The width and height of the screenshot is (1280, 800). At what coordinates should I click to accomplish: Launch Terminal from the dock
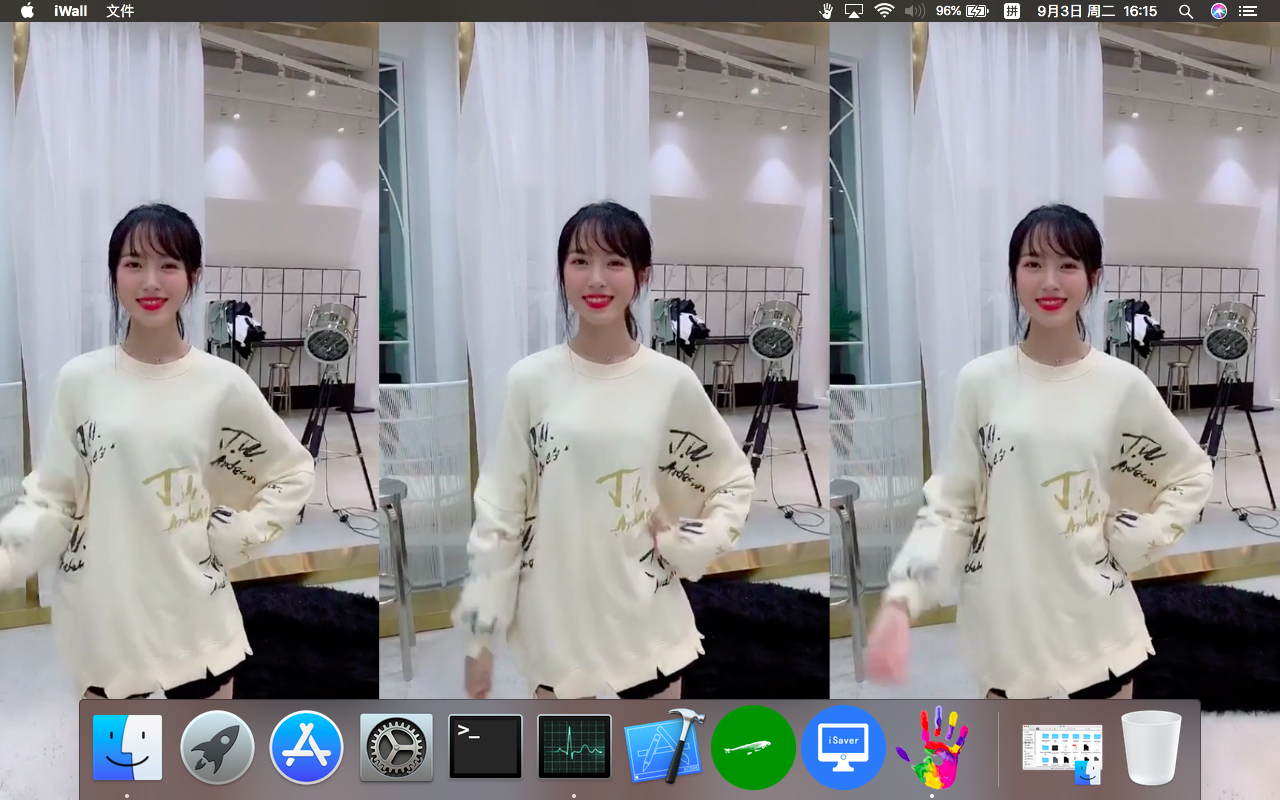[485, 747]
